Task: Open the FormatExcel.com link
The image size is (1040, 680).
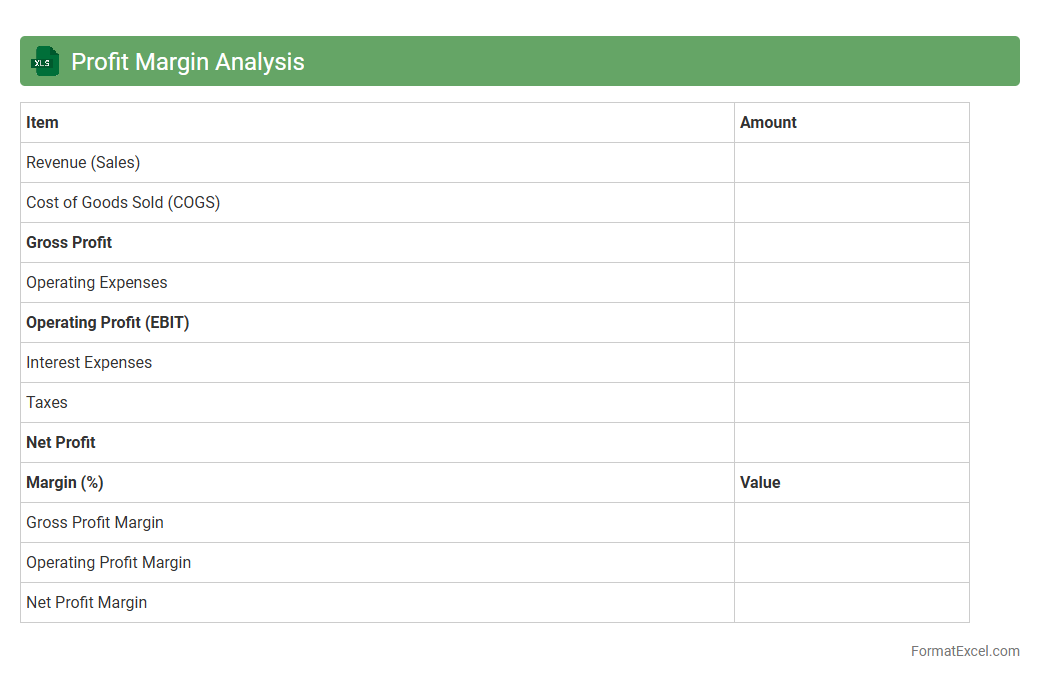Action: pos(964,651)
